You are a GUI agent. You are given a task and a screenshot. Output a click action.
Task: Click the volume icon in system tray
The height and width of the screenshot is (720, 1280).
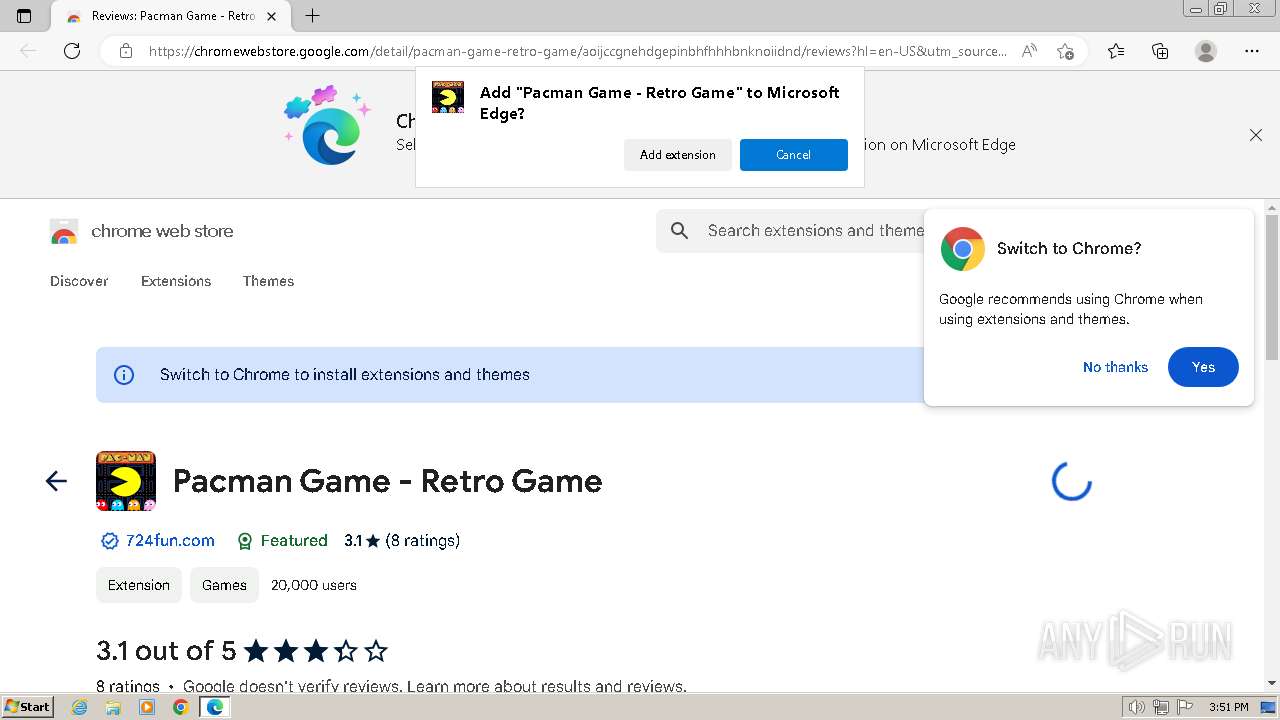click(1137, 707)
